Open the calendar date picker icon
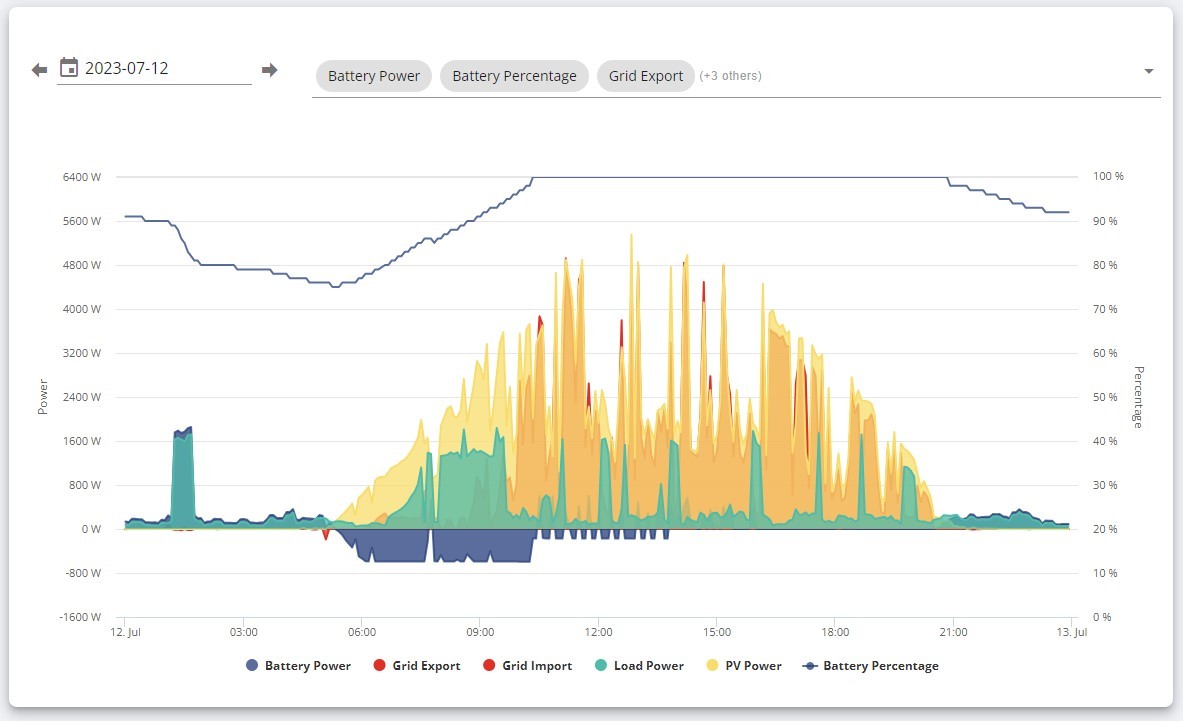1183x721 pixels. click(69, 68)
